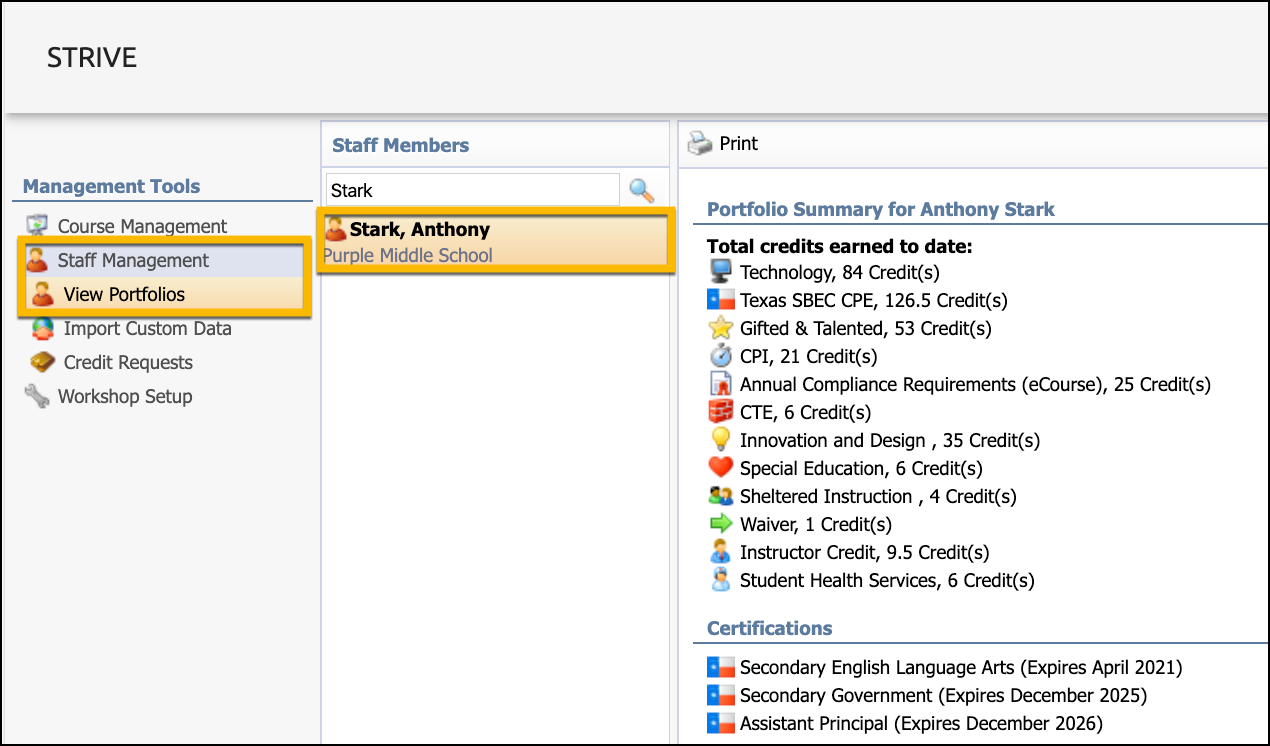Click the Credit Requests book icon

pyautogui.click(x=43, y=362)
